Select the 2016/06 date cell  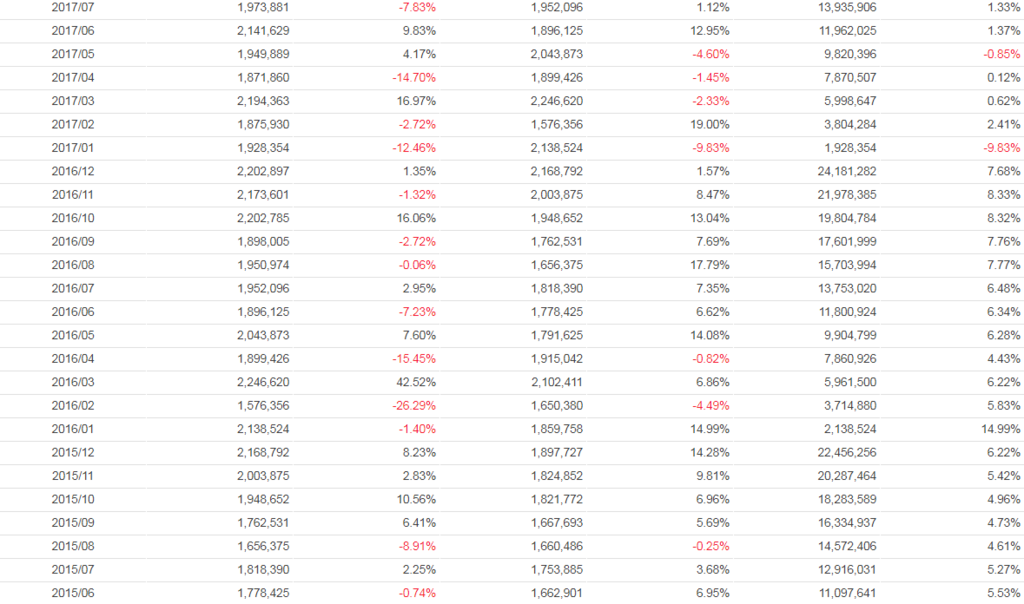point(72,312)
